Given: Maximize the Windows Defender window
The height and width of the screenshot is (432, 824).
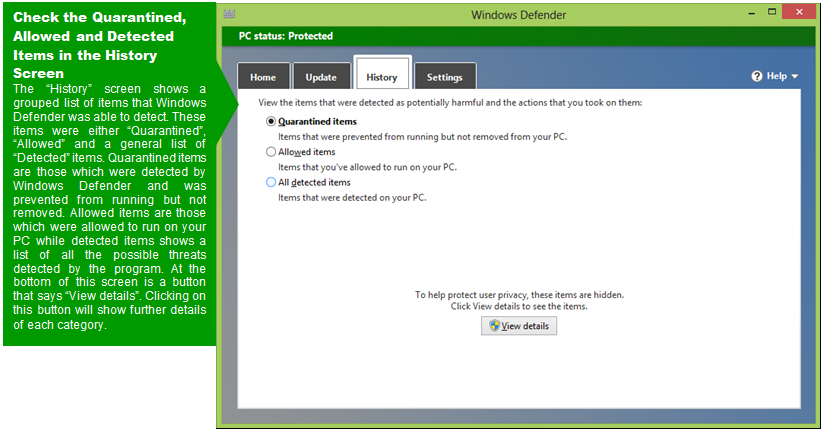Looking at the screenshot, I should (771, 12).
